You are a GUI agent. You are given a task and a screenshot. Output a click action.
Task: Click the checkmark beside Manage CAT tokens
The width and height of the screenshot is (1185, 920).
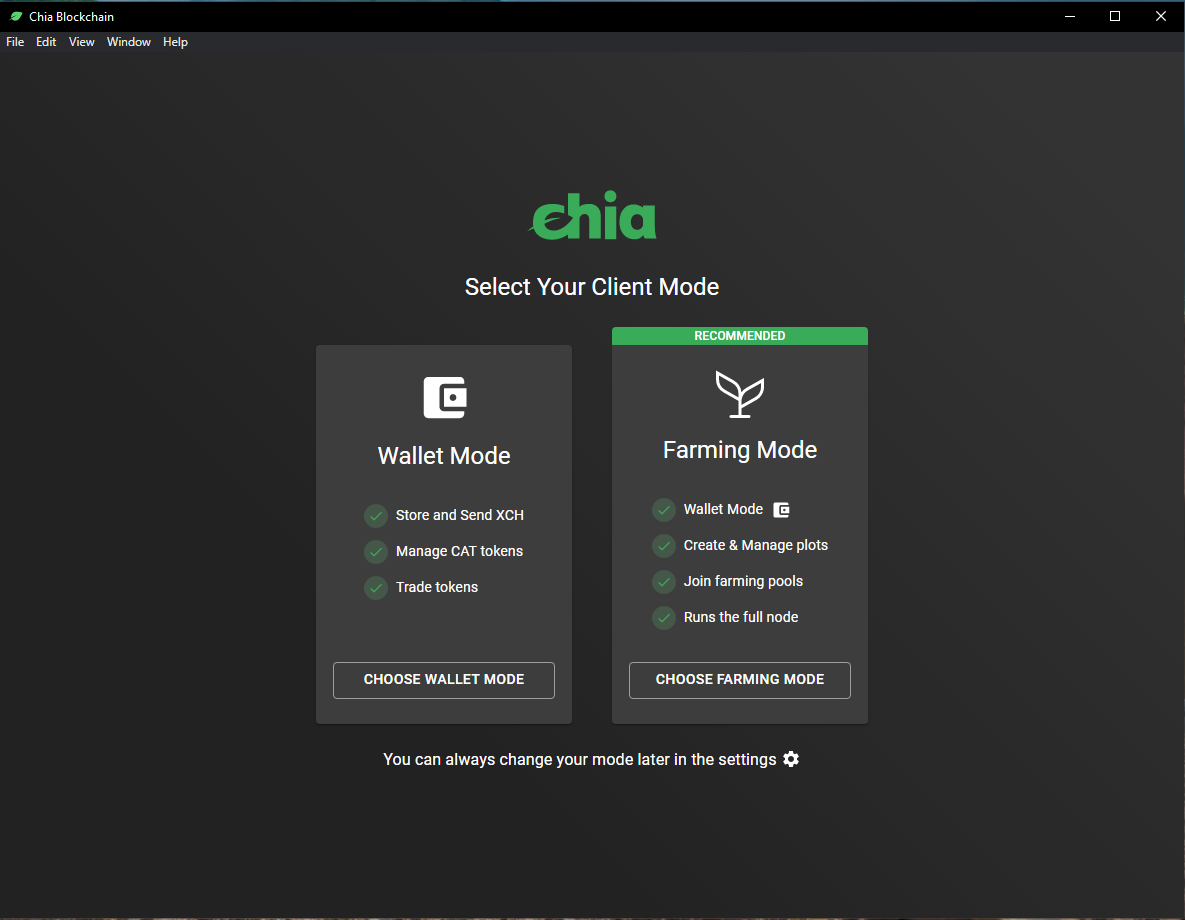376,551
